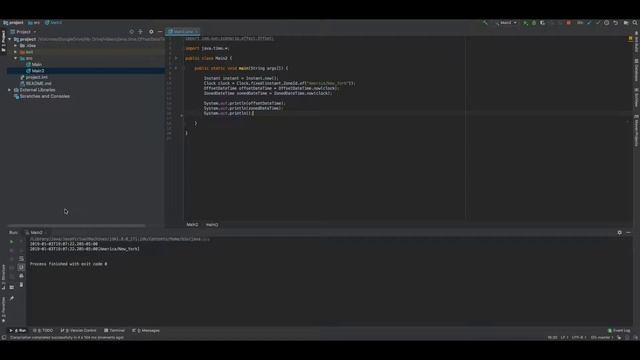Click the revert changes arrow icon
Viewport: 640px width, 360px height.
click(616, 23)
